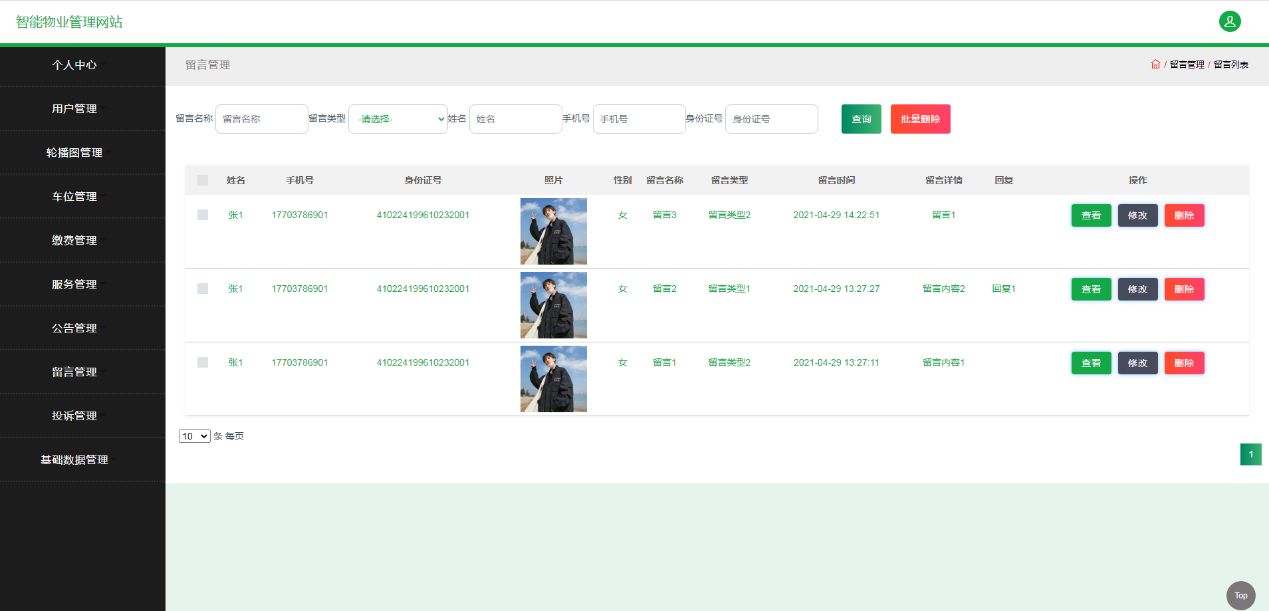This screenshot has width=1269, height=611.
Task: Click timestamp 2021-04-29 14:22:51
Action: (836, 215)
